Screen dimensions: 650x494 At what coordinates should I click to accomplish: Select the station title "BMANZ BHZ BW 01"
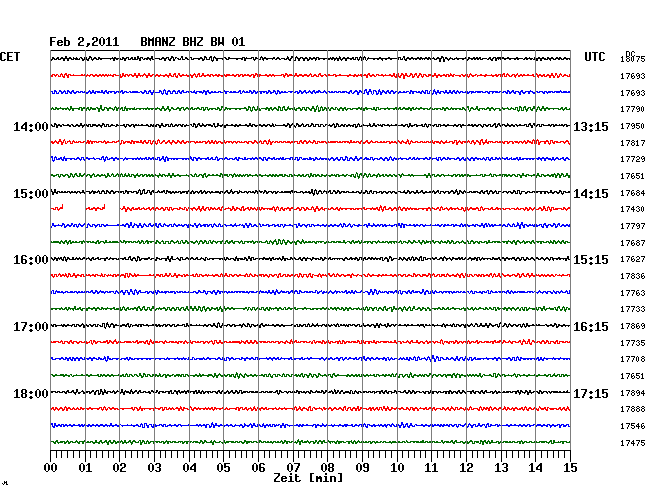click(x=193, y=42)
